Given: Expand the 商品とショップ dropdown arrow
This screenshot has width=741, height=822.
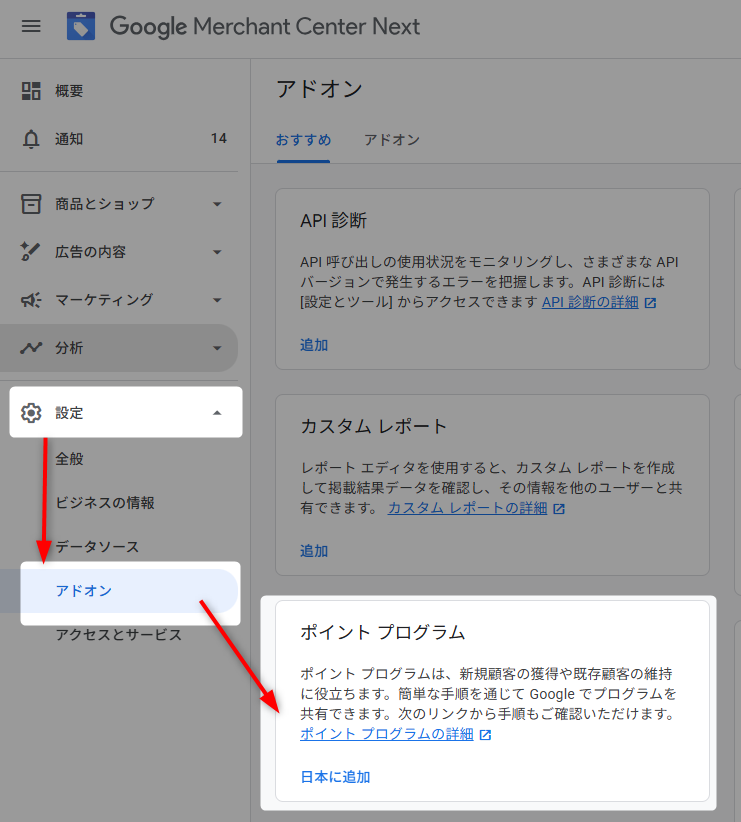Looking at the screenshot, I should 217,204.
